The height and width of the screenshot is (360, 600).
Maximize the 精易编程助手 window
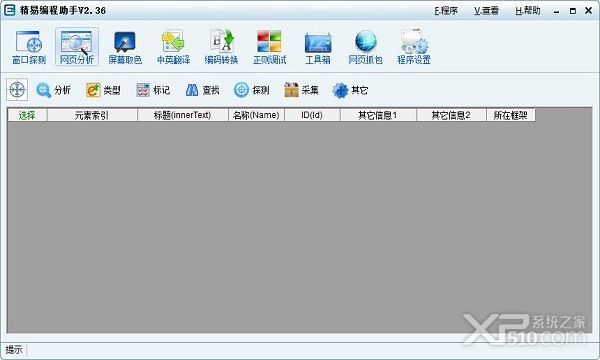pos(573,11)
